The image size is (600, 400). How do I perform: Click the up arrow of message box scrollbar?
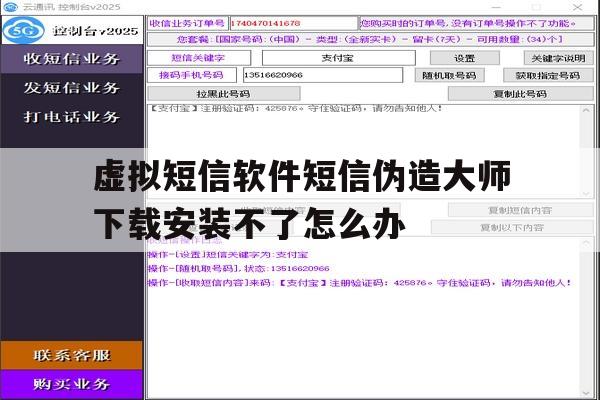pos(586,111)
